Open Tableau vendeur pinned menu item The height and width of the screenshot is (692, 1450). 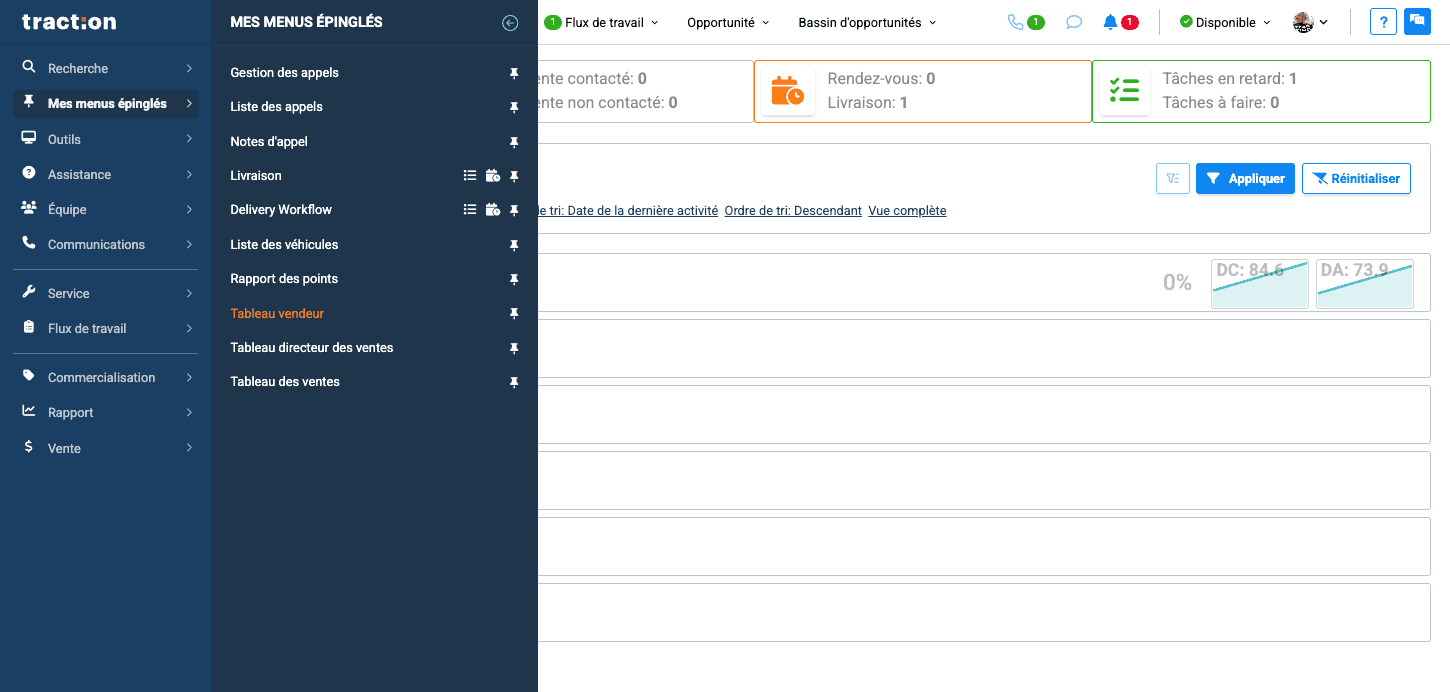pos(277,314)
